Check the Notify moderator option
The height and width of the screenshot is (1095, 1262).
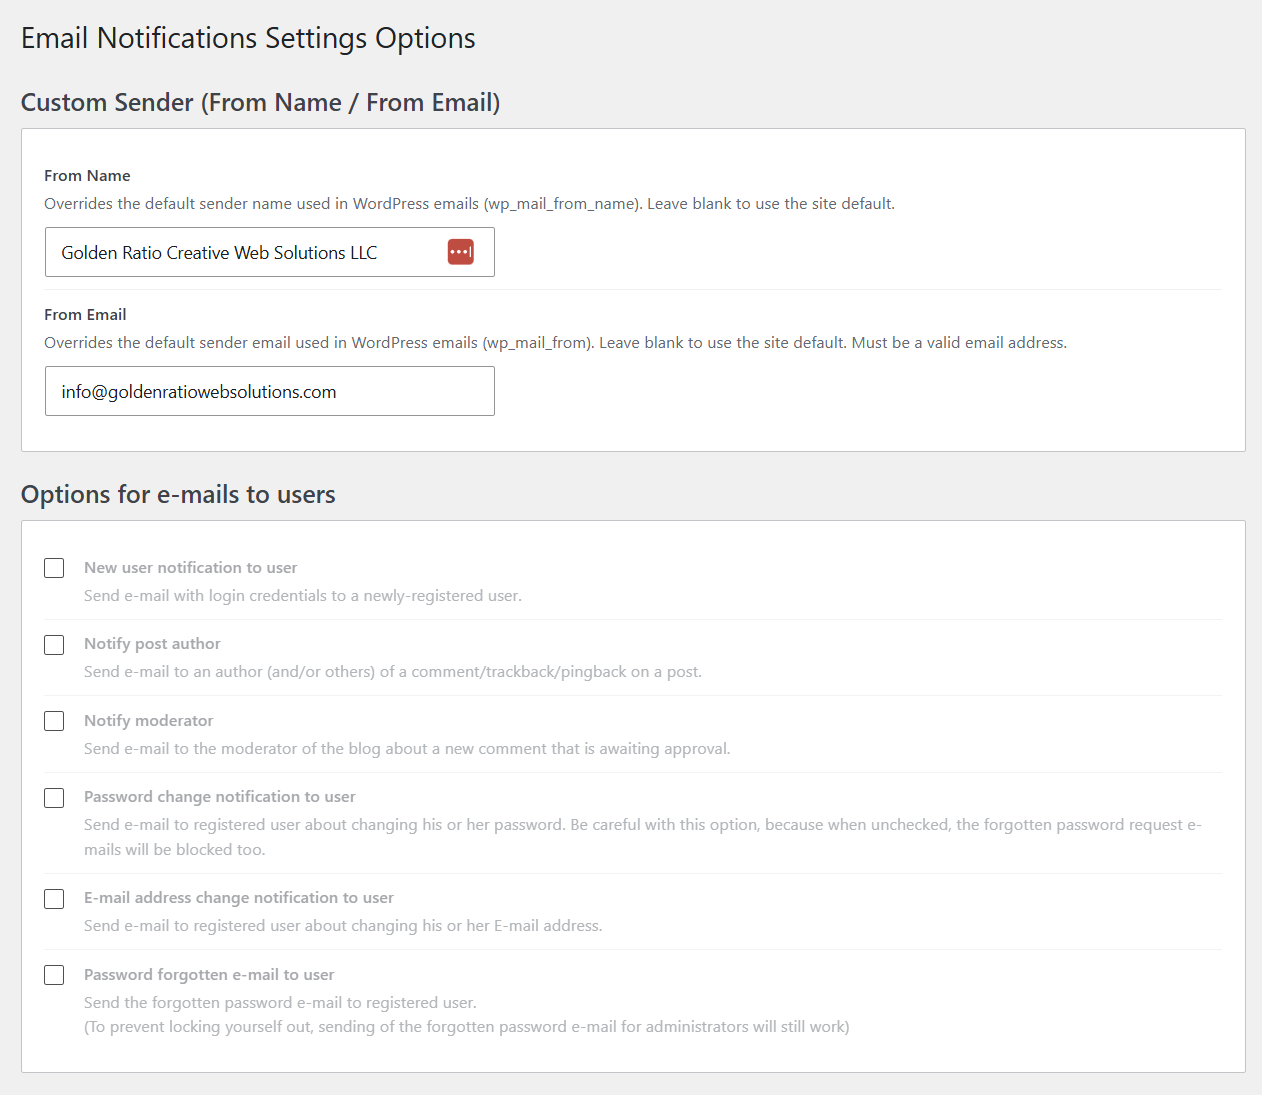point(54,721)
